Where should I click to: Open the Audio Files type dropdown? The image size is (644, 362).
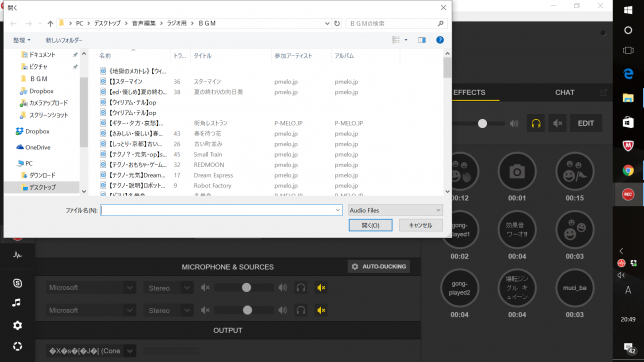(395, 210)
